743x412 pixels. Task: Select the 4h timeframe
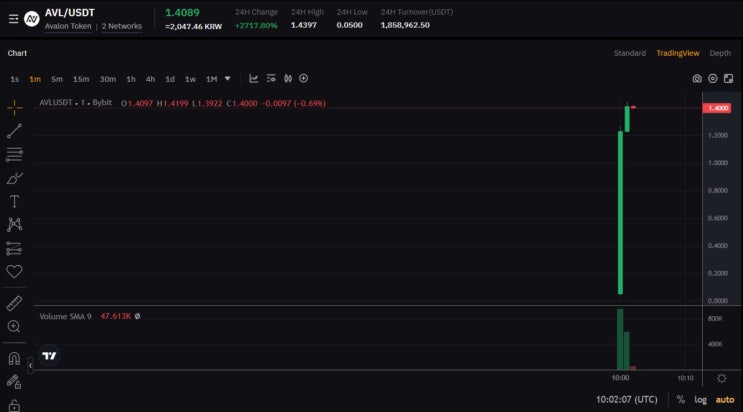coord(150,79)
